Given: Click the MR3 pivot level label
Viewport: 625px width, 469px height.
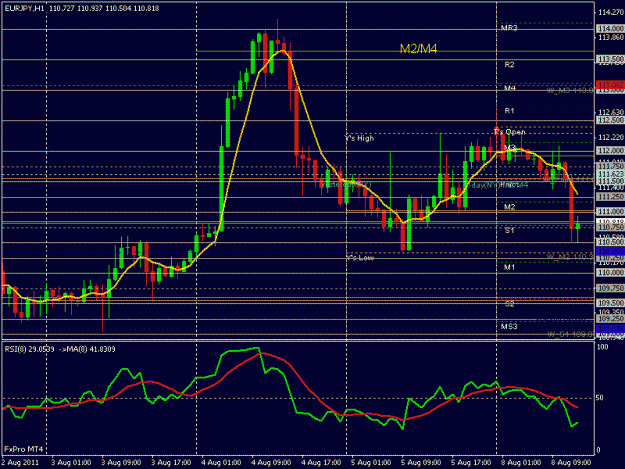Looking at the screenshot, I should [x=509, y=28].
